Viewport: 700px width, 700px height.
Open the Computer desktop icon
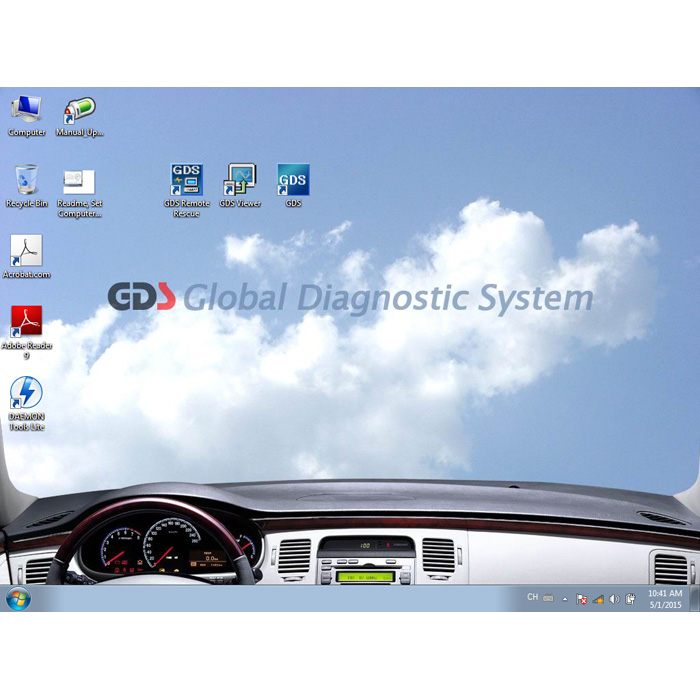click(27, 116)
